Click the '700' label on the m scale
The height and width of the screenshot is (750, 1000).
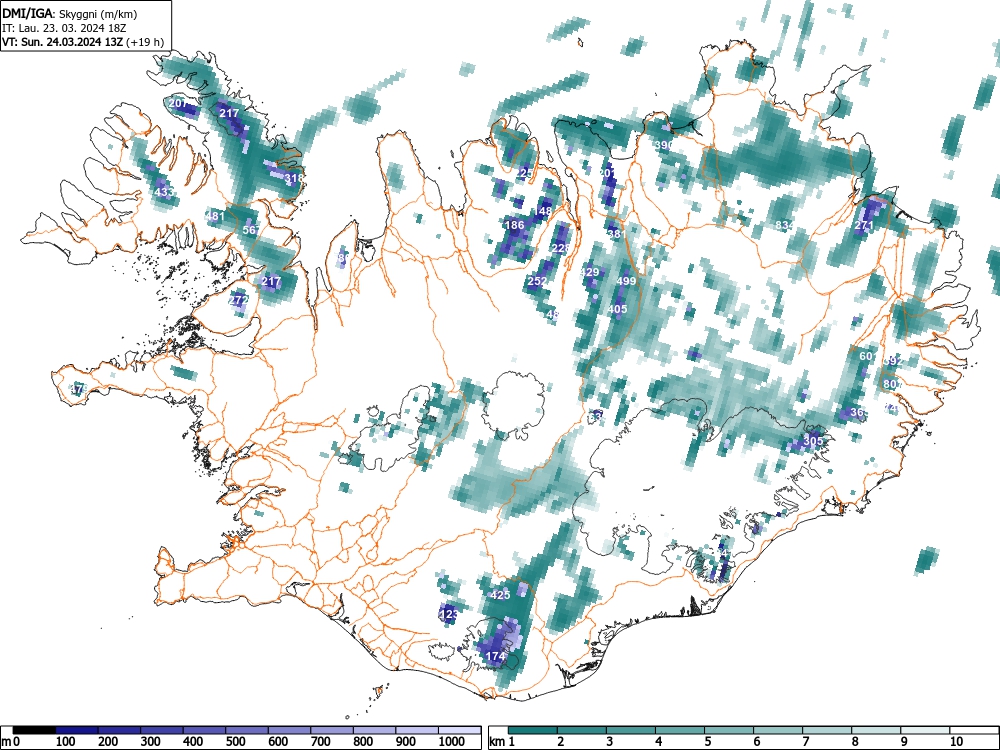(320, 742)
